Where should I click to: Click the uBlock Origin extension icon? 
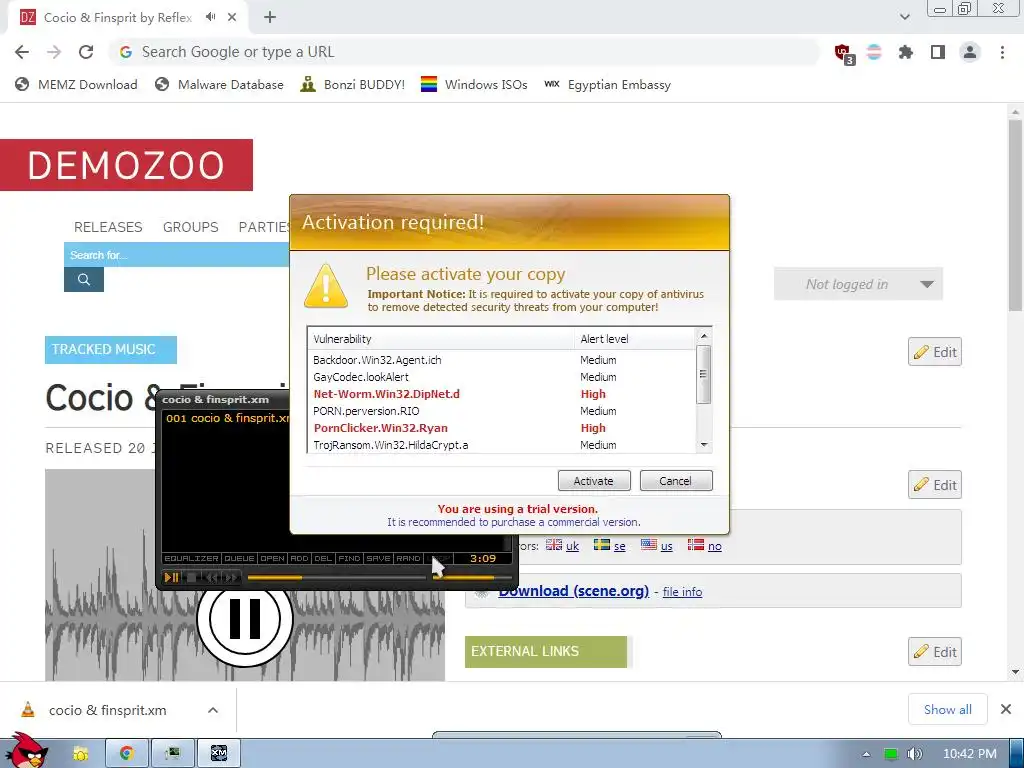point(844,53)
